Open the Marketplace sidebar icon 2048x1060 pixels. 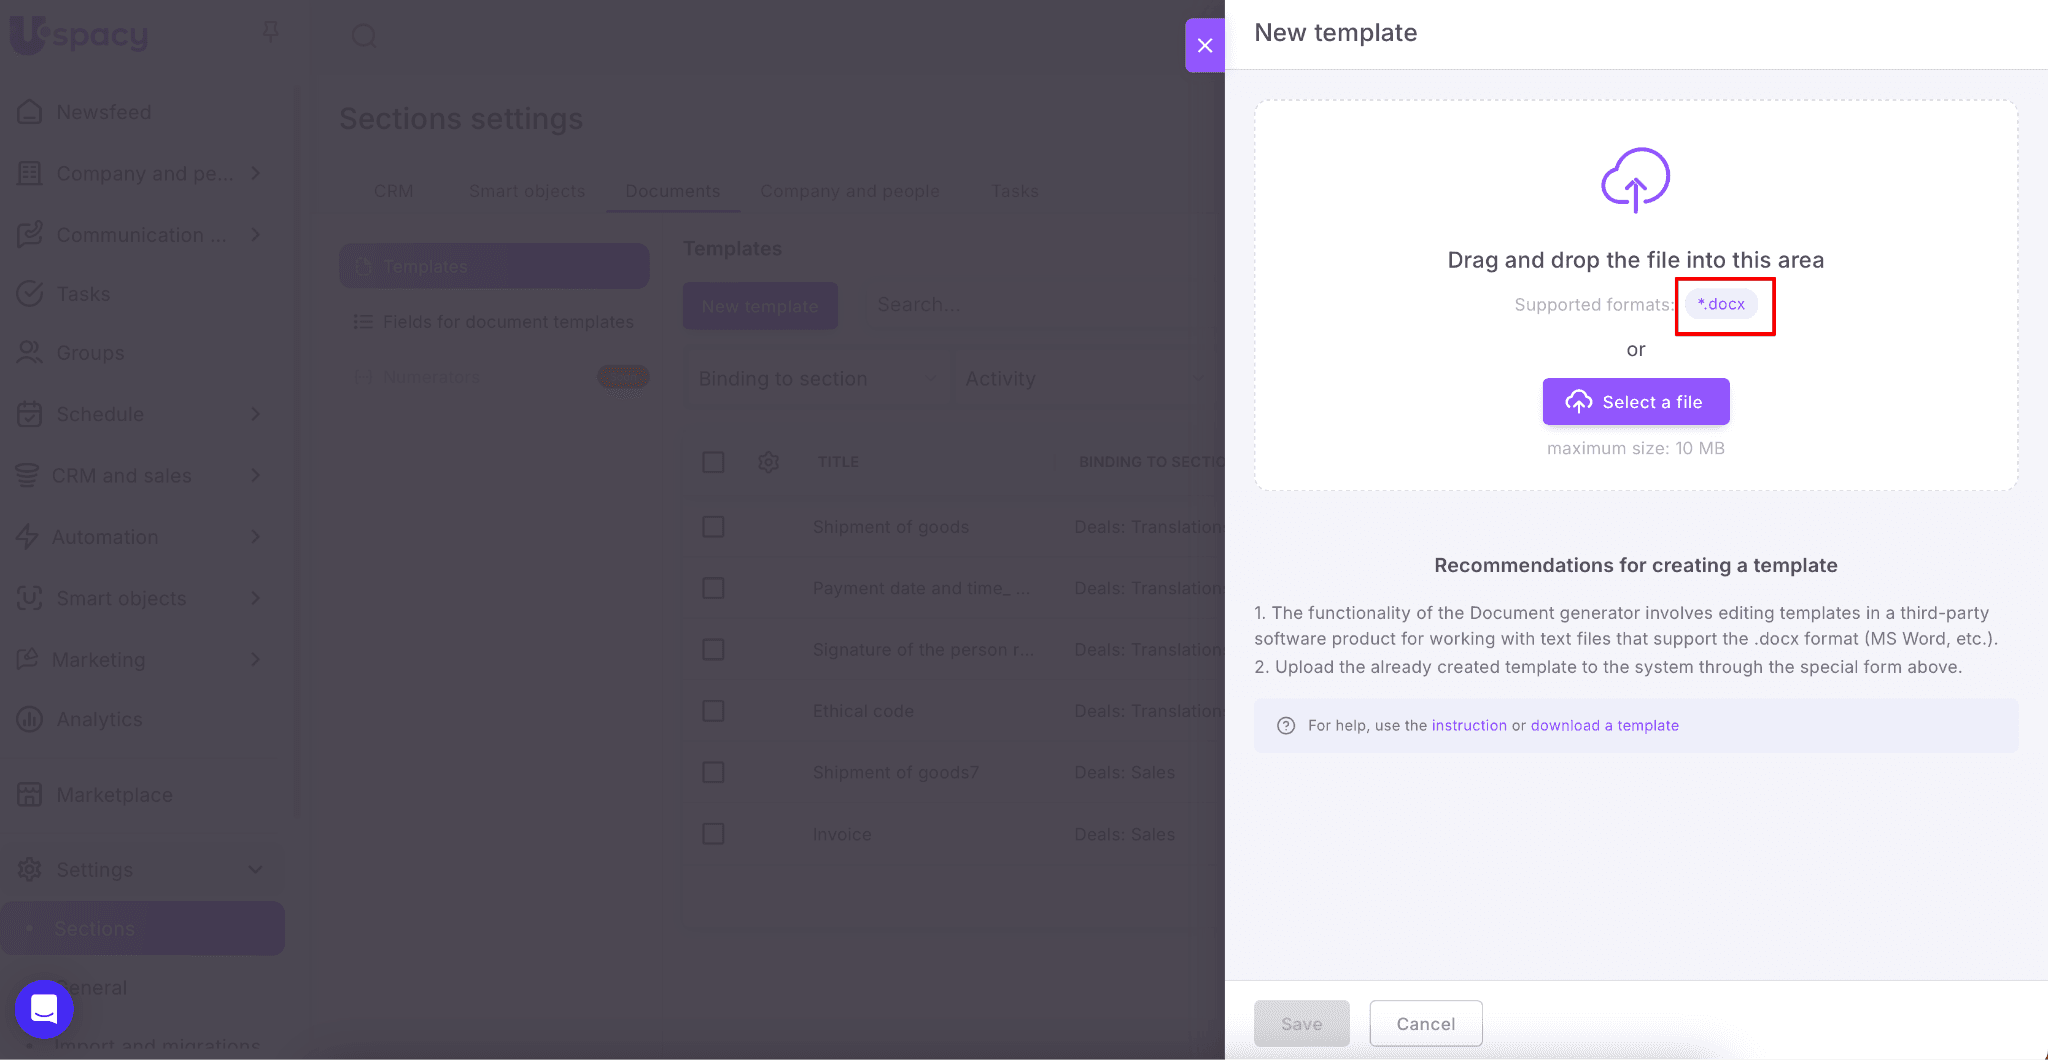30,795
